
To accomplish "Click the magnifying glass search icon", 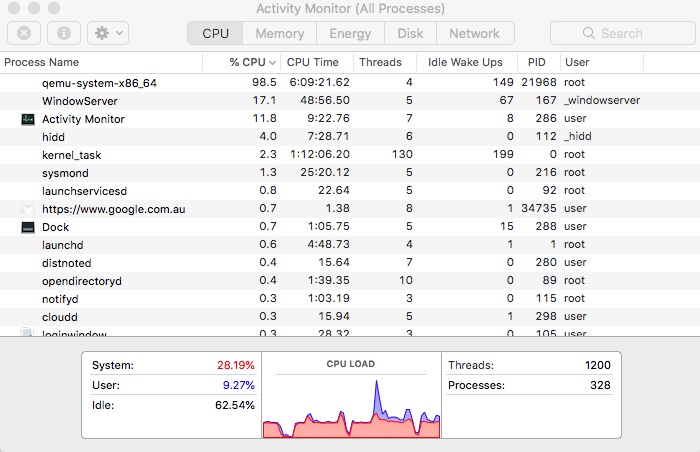I will click(x=589, y=33).
